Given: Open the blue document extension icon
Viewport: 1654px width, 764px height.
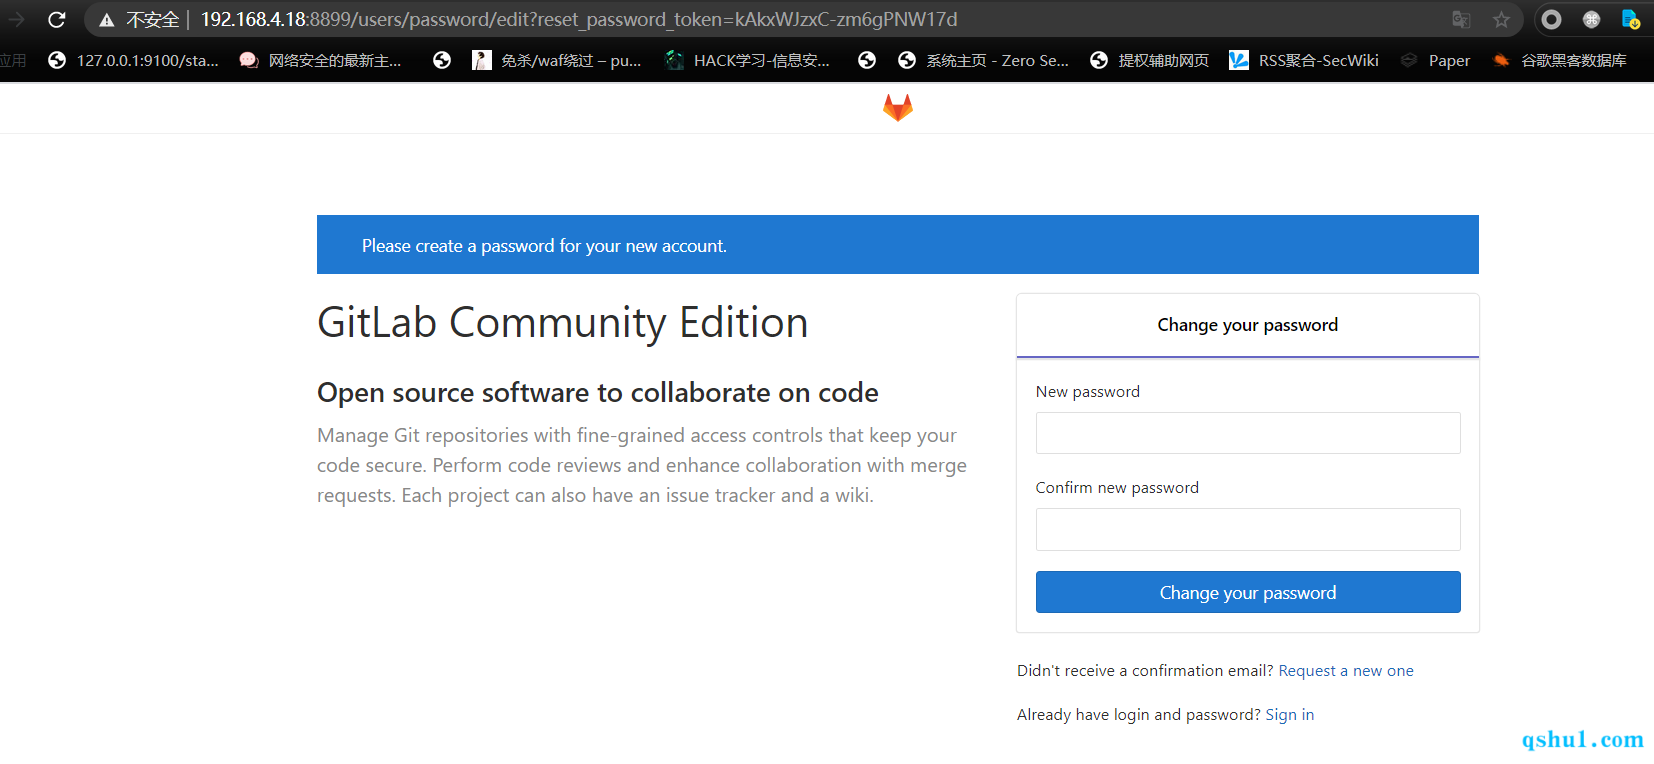Looking at the screenshot, I should 1630,19.
